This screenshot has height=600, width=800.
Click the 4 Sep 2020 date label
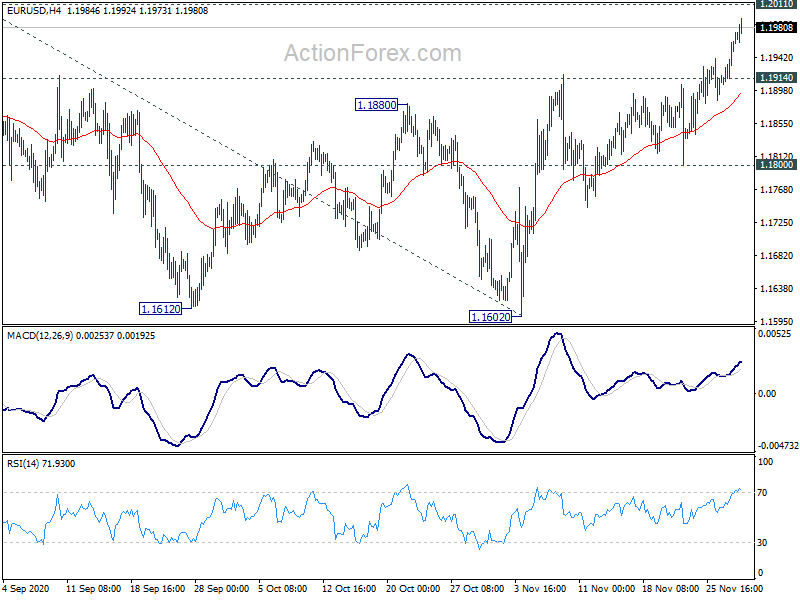(26, 588)
